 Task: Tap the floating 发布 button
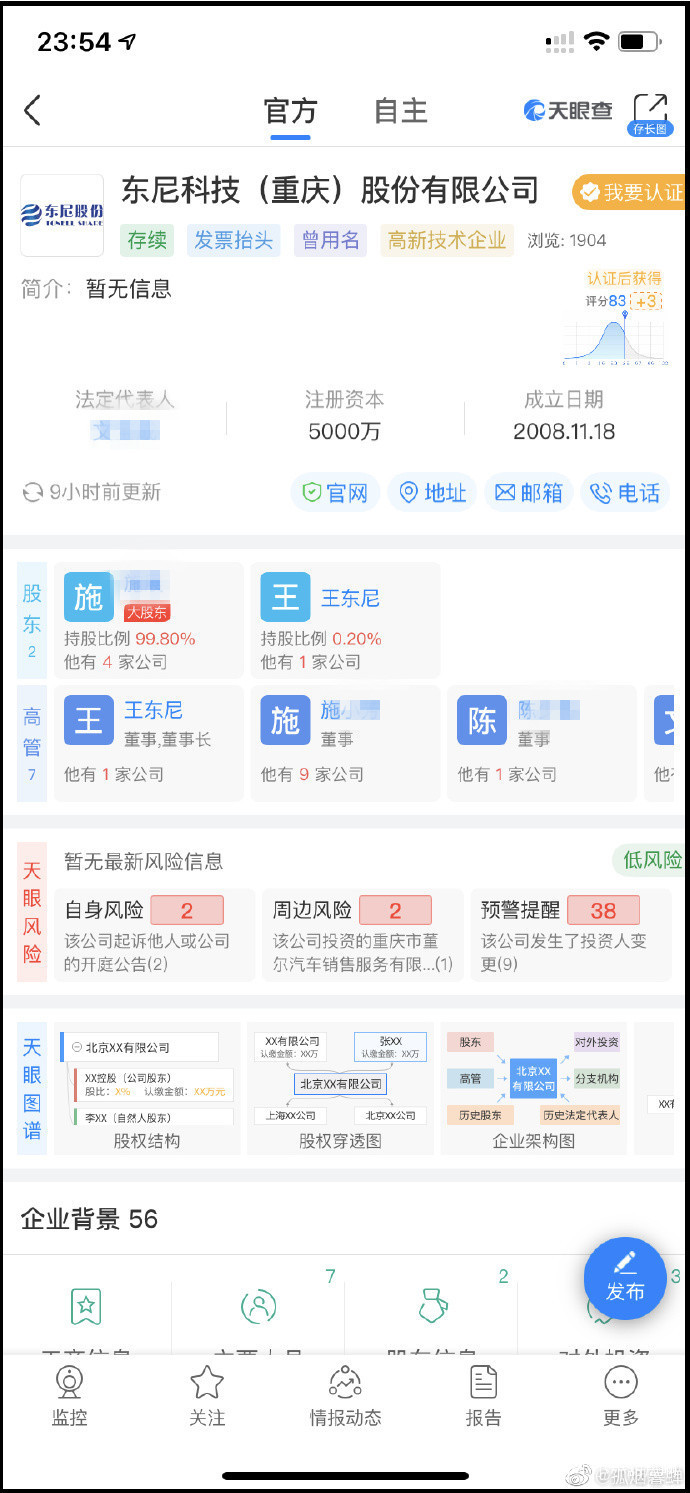pos(625,1279)
